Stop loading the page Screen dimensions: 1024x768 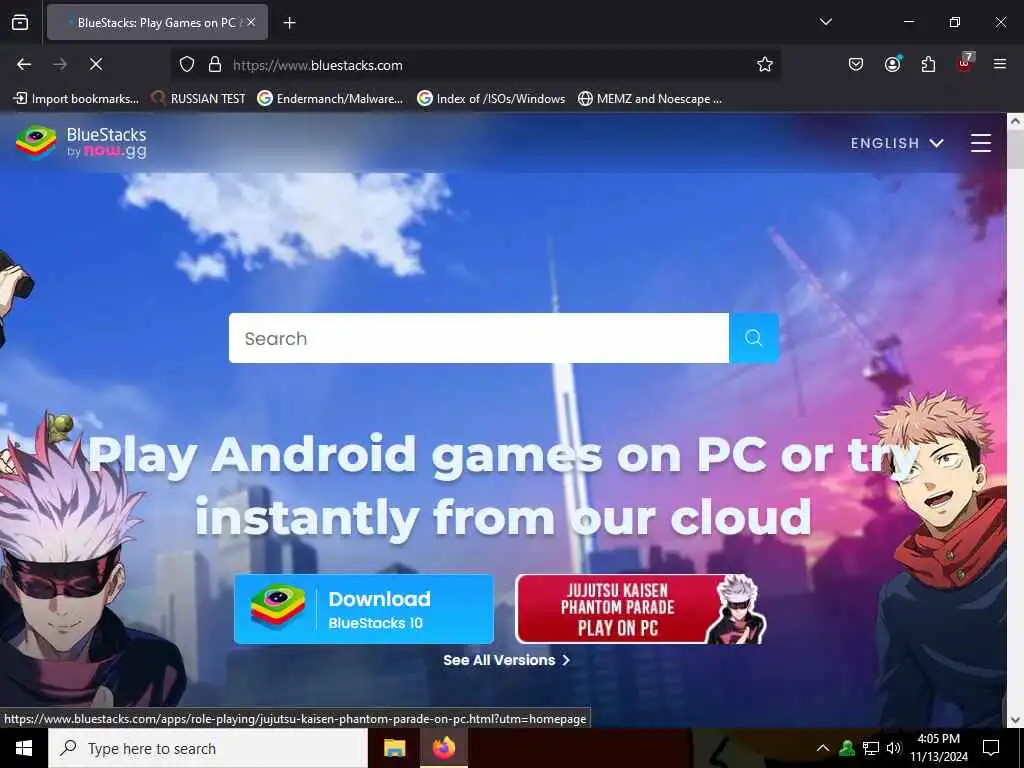pos(96,64)
